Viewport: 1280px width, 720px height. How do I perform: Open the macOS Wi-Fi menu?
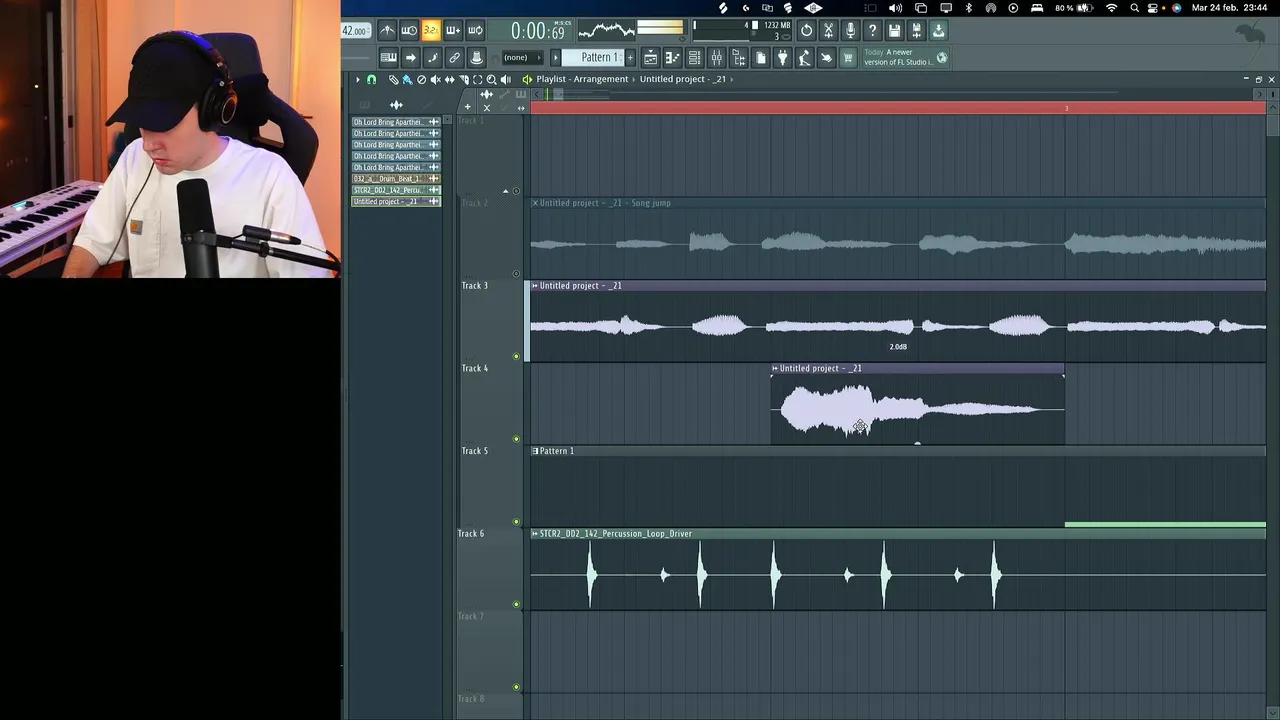click(x=1112, y=8)
